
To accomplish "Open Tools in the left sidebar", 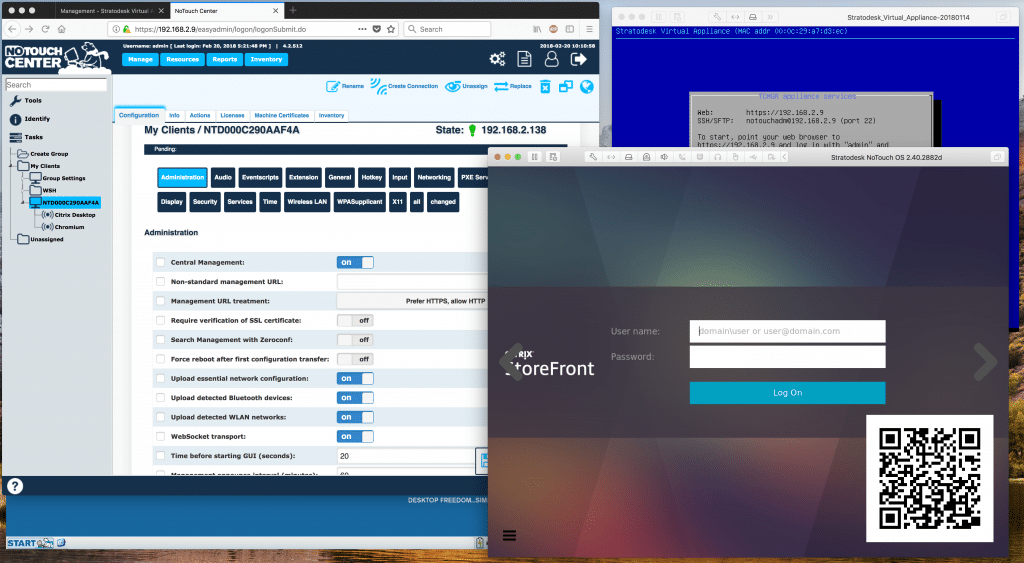I will tap(26, 101).
